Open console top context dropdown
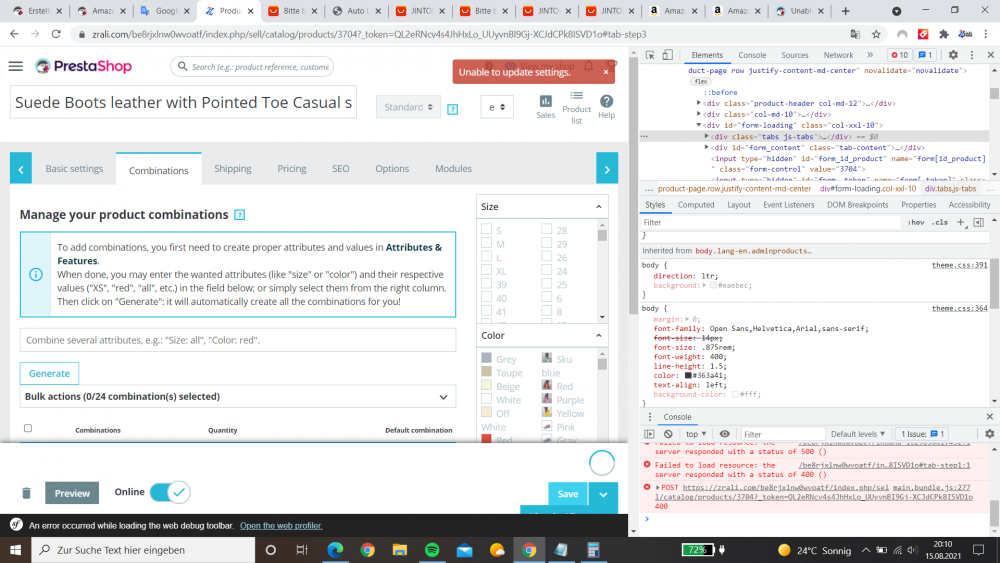This screenshot has width=1000, height=563. click(x=696, y=434)
